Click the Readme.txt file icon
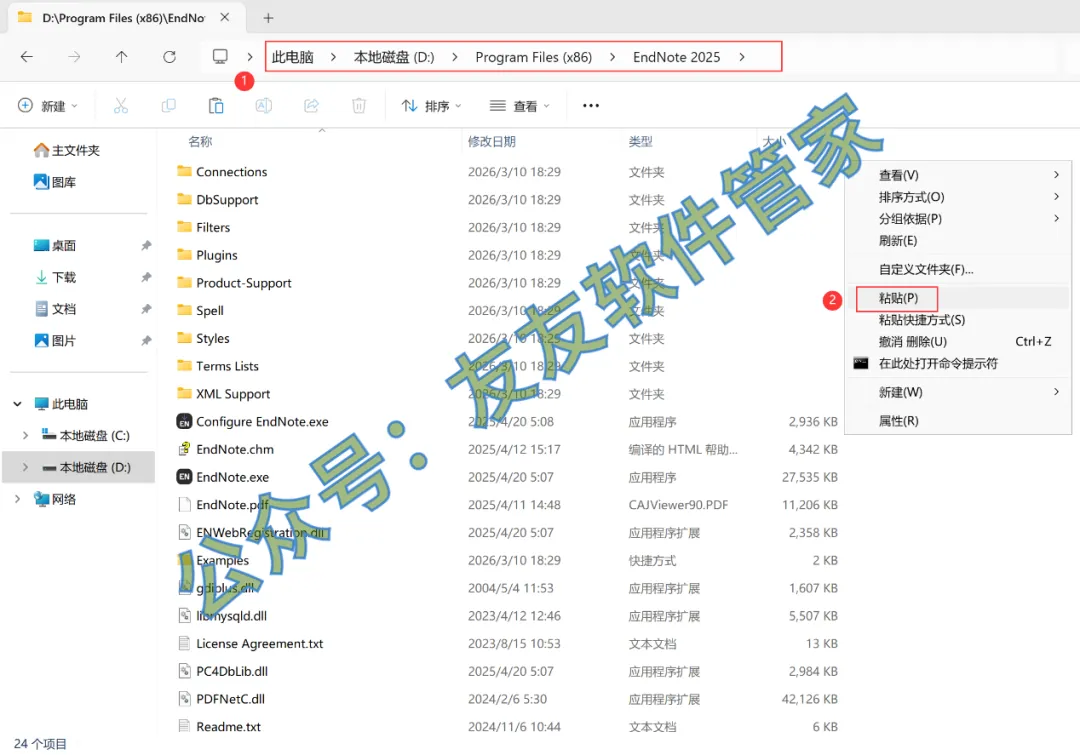The image size is (1080, 755). click(x=184, y=726)
